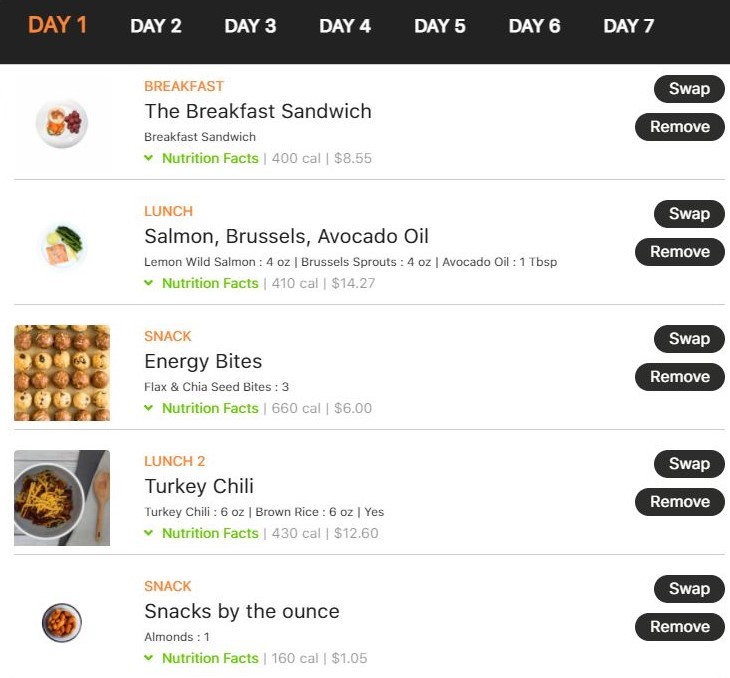Select the DAY 1 tab
The image size is (730, 678).
57,25
